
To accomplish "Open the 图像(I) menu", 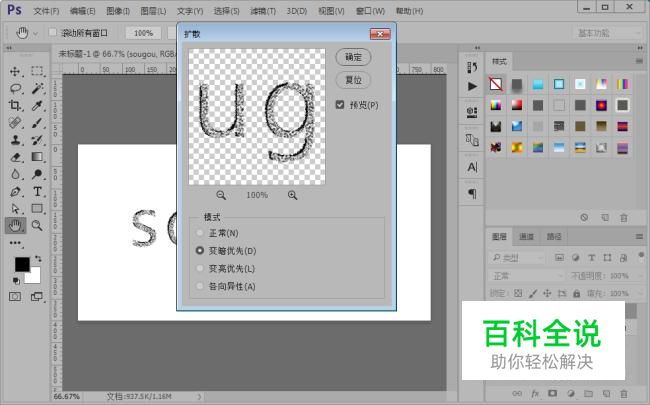I will (118, 11).
